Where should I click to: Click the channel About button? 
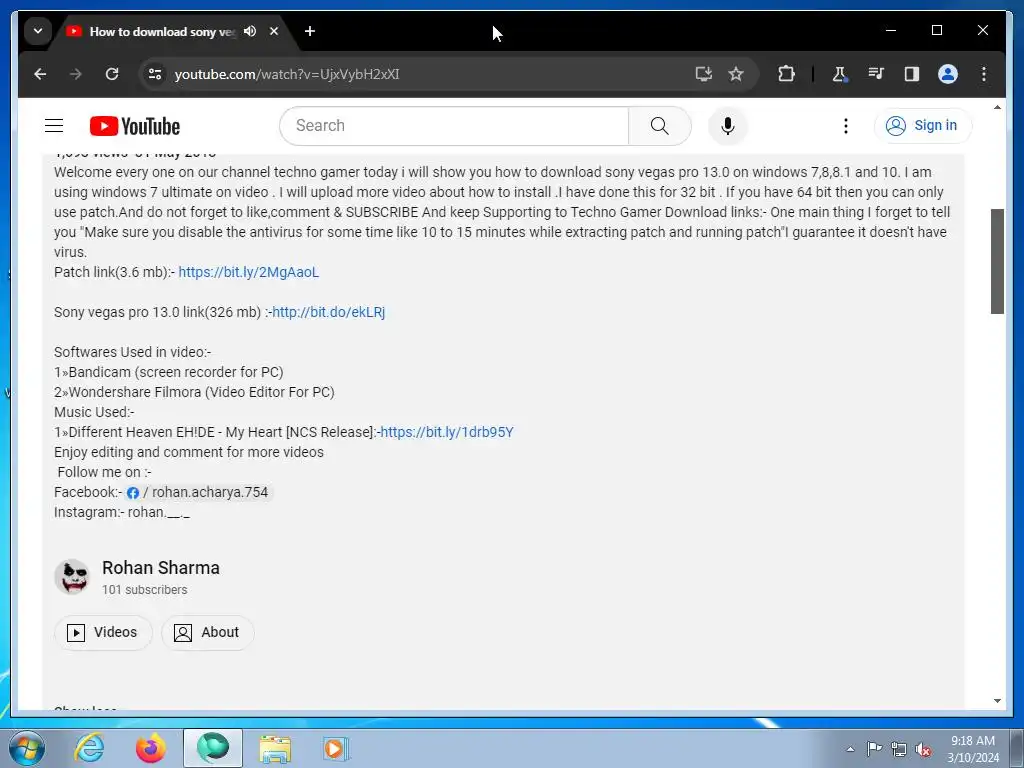tap(208, 632)
